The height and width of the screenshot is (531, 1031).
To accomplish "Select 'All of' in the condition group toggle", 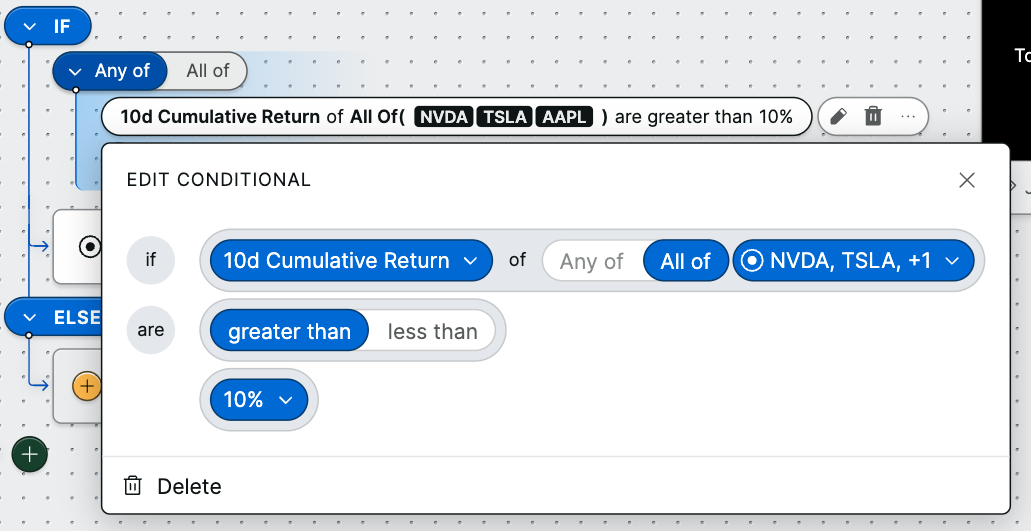I will click(x=207, y=71).
